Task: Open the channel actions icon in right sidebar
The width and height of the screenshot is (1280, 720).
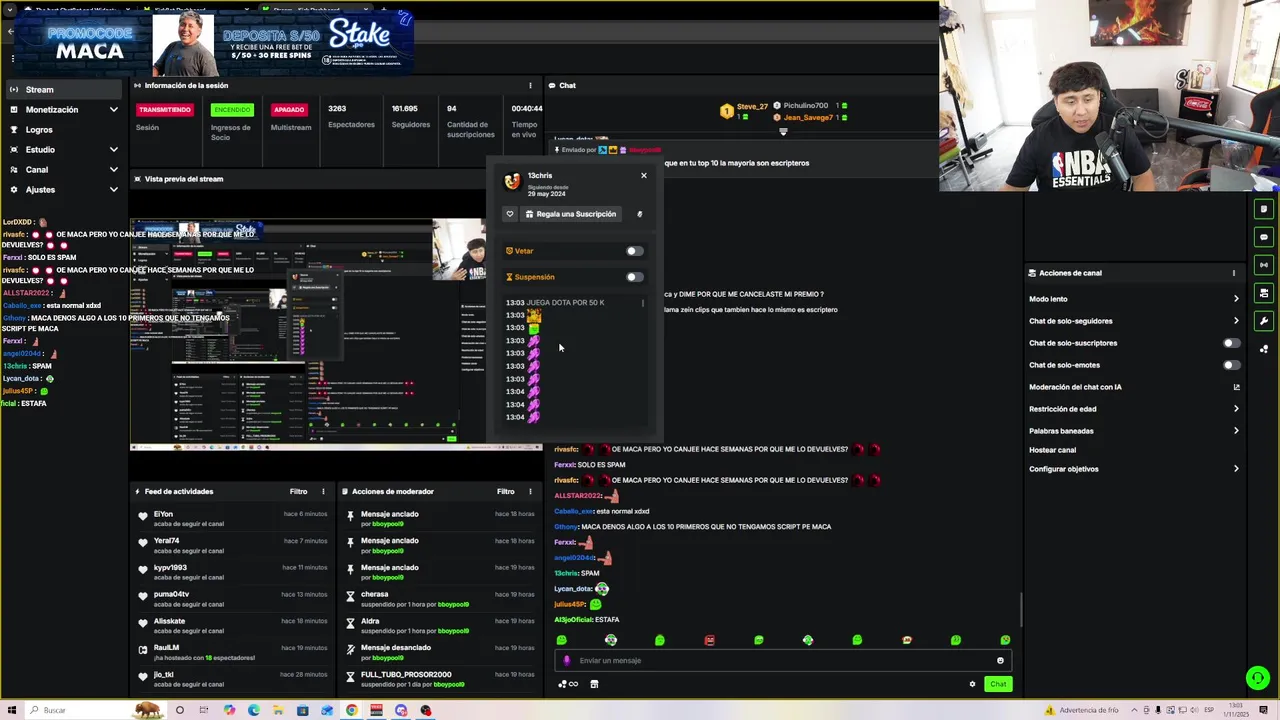Action: [x=1264, y=293]
